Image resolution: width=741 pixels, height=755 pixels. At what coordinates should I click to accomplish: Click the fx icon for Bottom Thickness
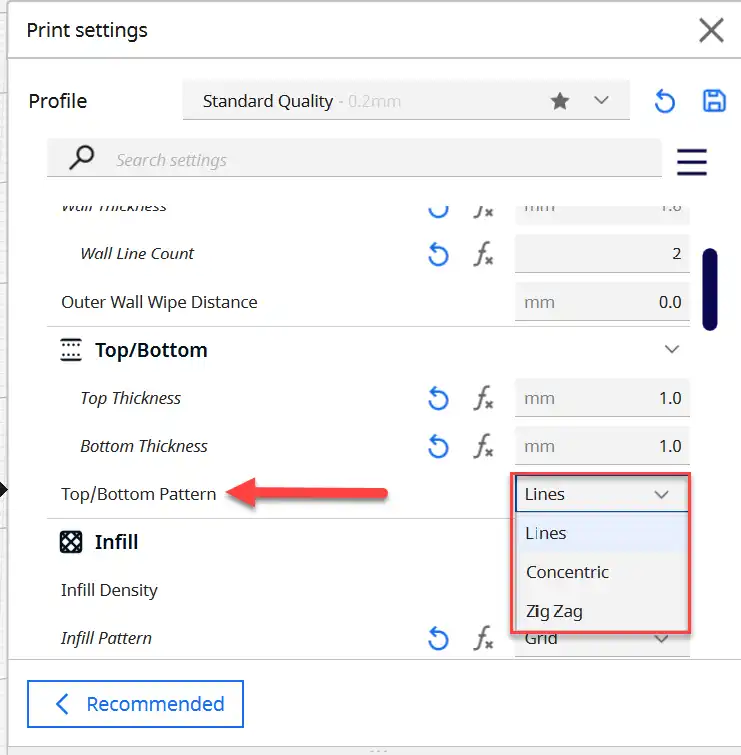click(483, 446)
